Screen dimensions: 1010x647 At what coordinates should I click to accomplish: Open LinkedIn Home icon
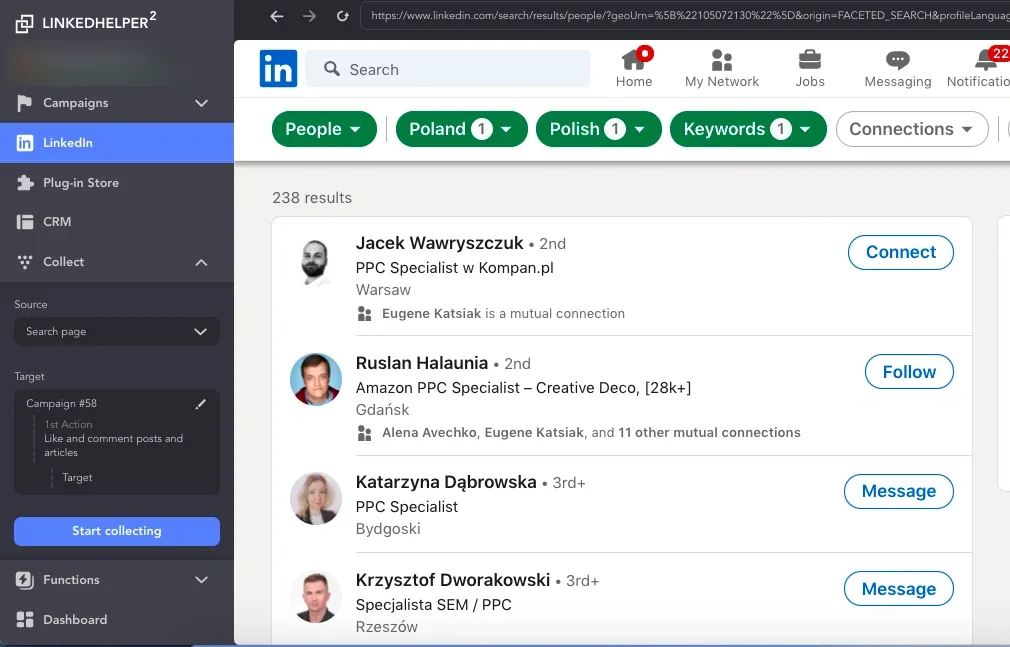point(634,60)
